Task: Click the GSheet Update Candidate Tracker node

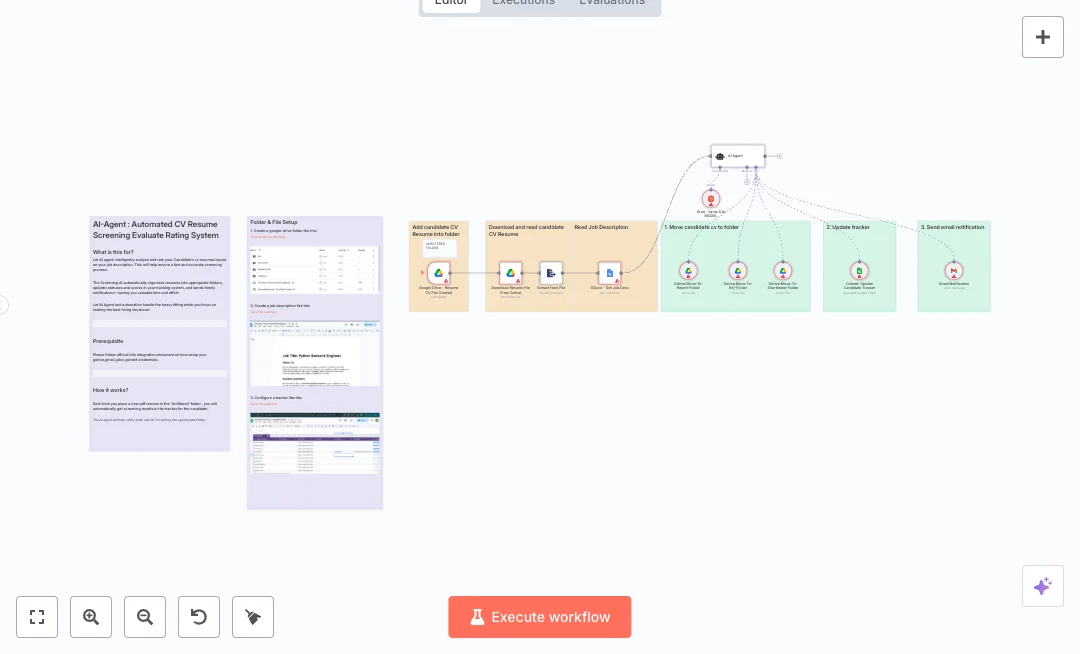Action: pyautogui.click(x=858, y=272)
